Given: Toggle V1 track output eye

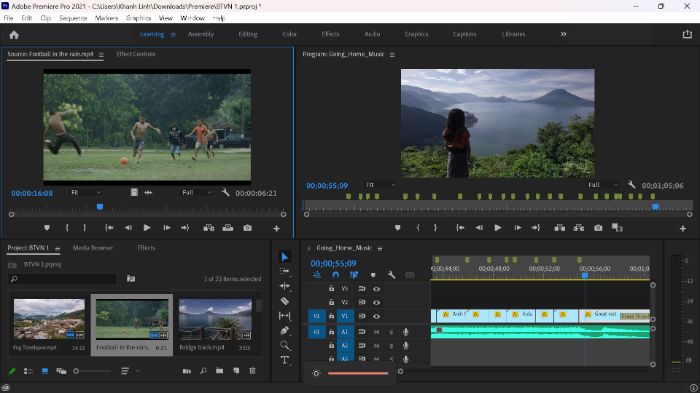Looking at the screenshot, I should pyautogui.click(x=376, y=316).
